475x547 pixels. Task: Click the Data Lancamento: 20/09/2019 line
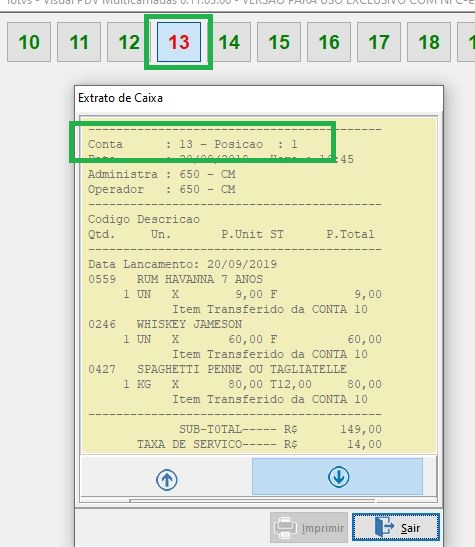[182, 264]
